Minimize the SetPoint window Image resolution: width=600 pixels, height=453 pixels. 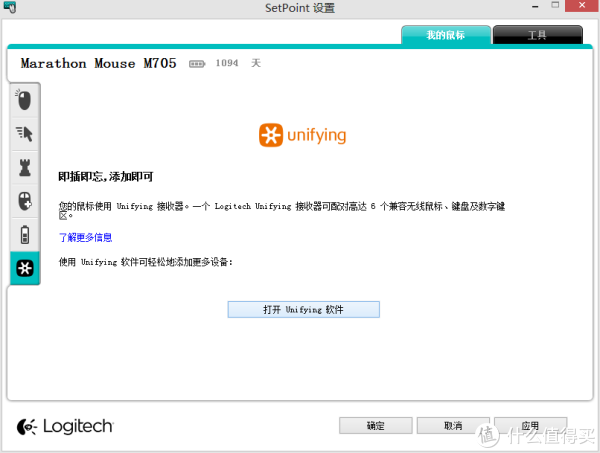[535, 7]
